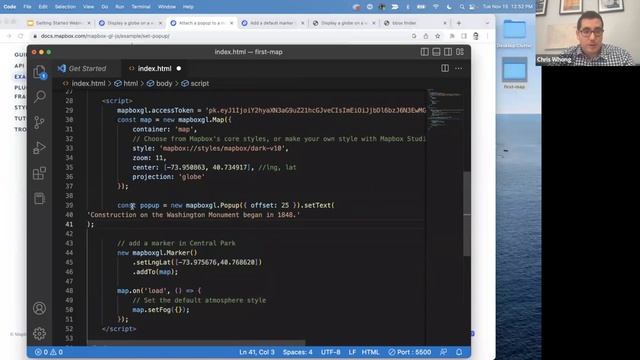Change indentation via Spaces: 4

coord(298,352)
